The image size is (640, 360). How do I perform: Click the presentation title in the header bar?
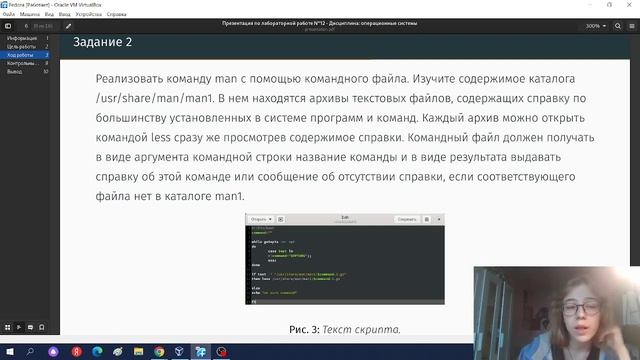(x=320, y=23)
